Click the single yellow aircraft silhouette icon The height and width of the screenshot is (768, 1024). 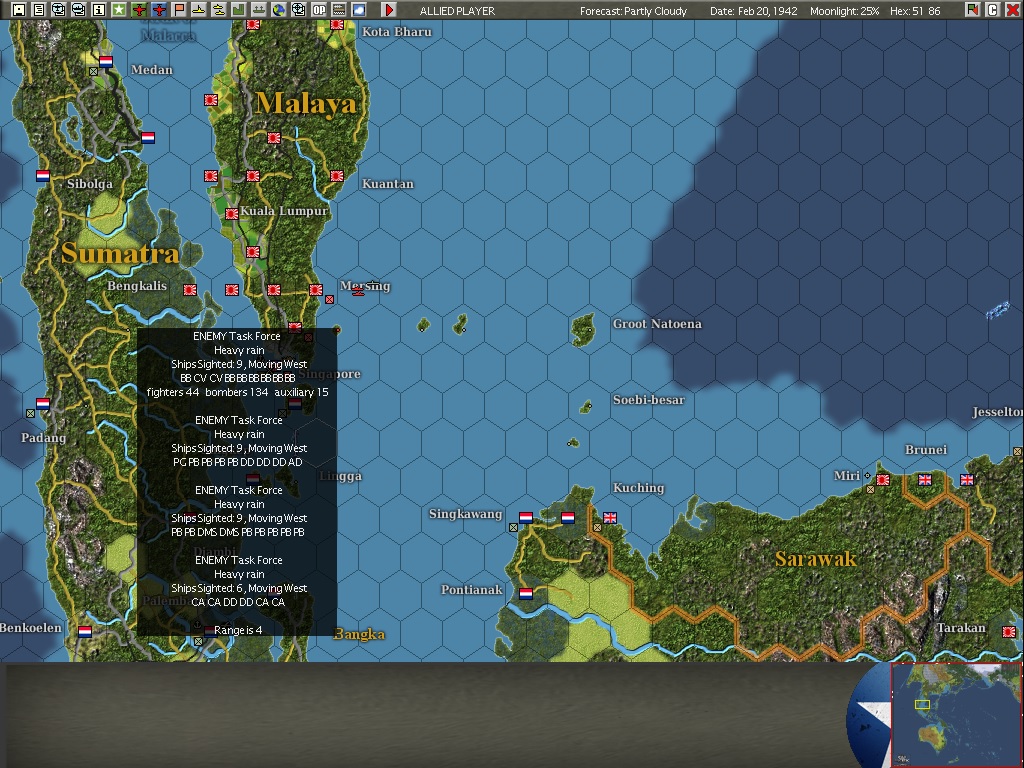click(x=199, y=10)
